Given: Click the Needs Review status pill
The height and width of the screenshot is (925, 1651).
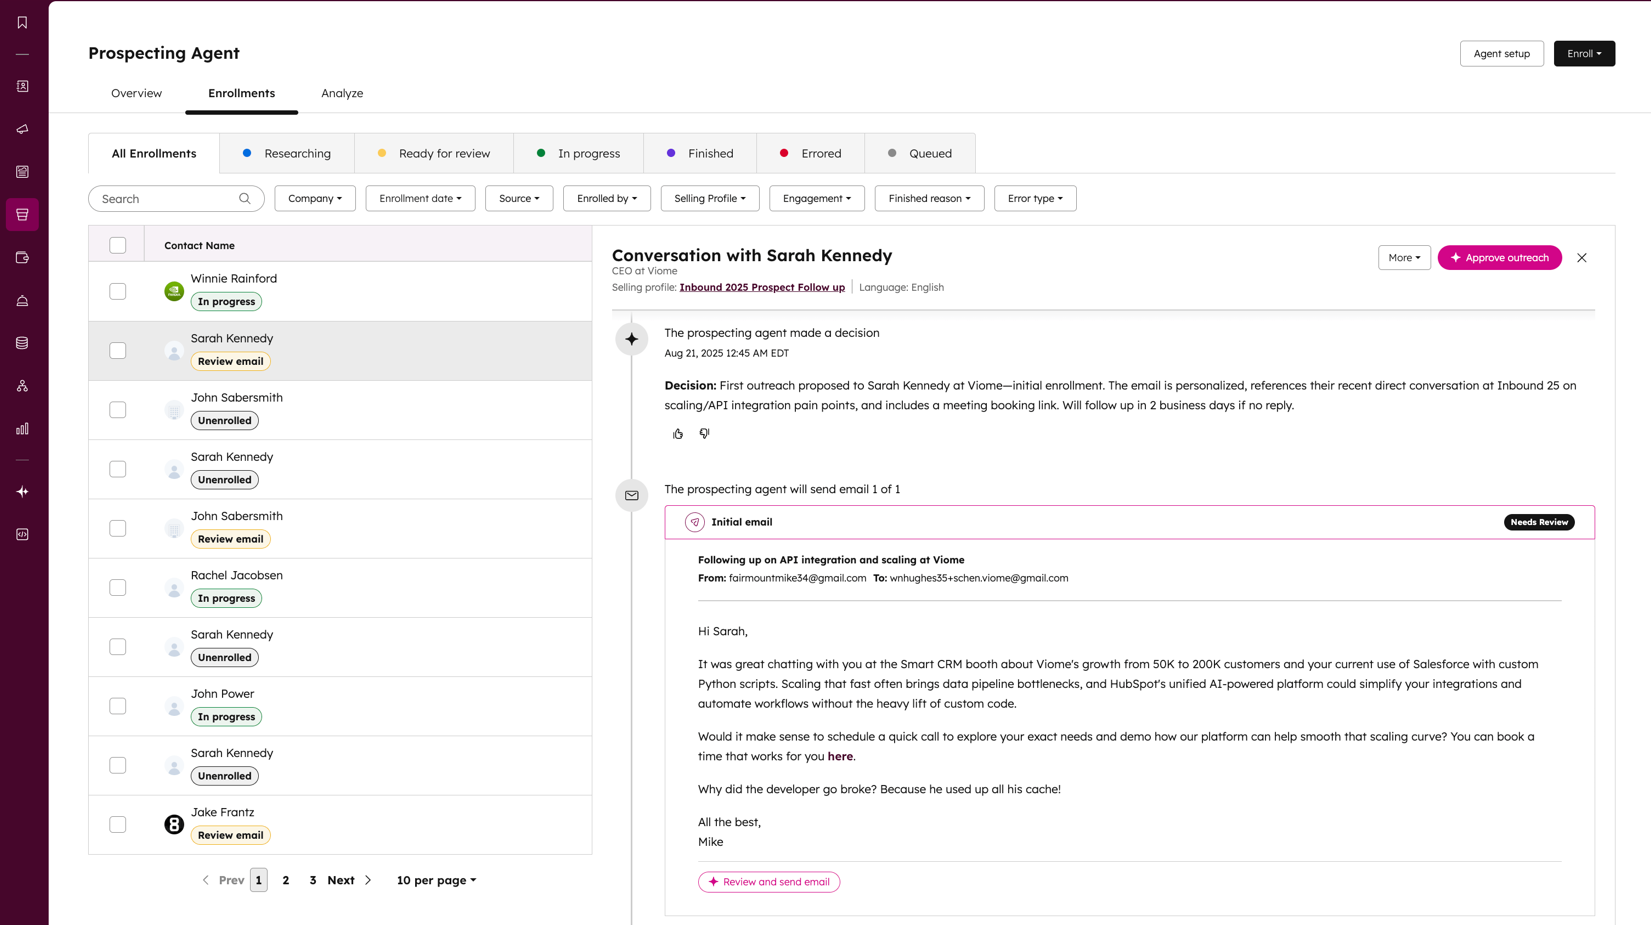Looking at the screenshot, I should (1539, 522).
